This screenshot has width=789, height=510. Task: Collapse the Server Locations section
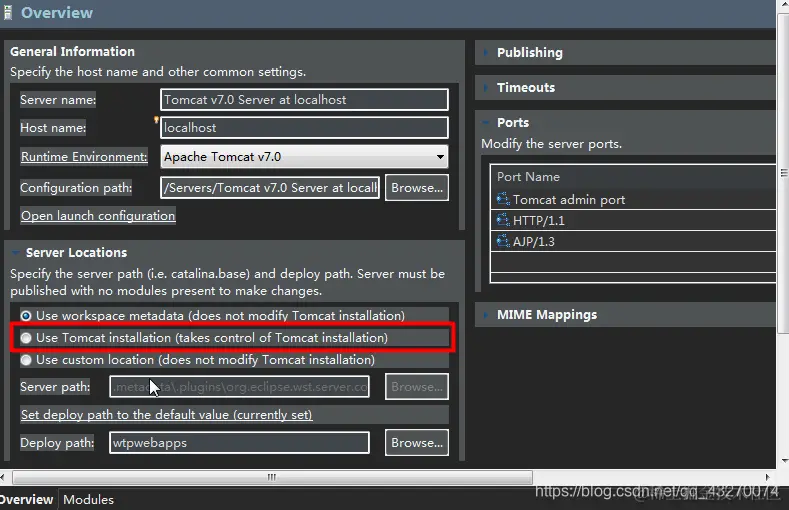pyautogui.click(x=16, y=252)
